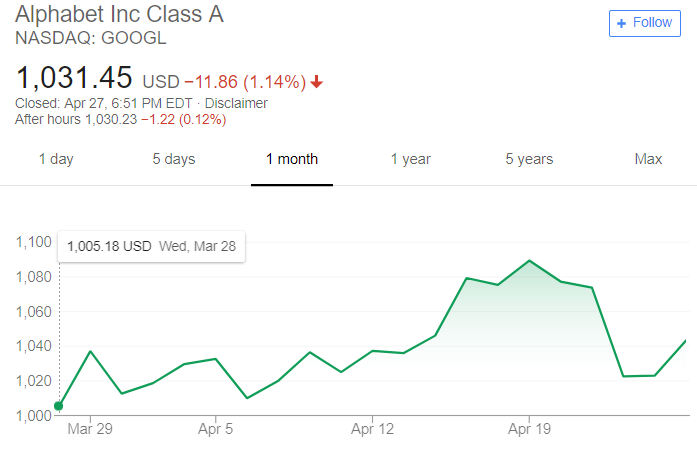
Task: Click the 1,005.18 USD tooltip box
Action: tap(152, 246)
